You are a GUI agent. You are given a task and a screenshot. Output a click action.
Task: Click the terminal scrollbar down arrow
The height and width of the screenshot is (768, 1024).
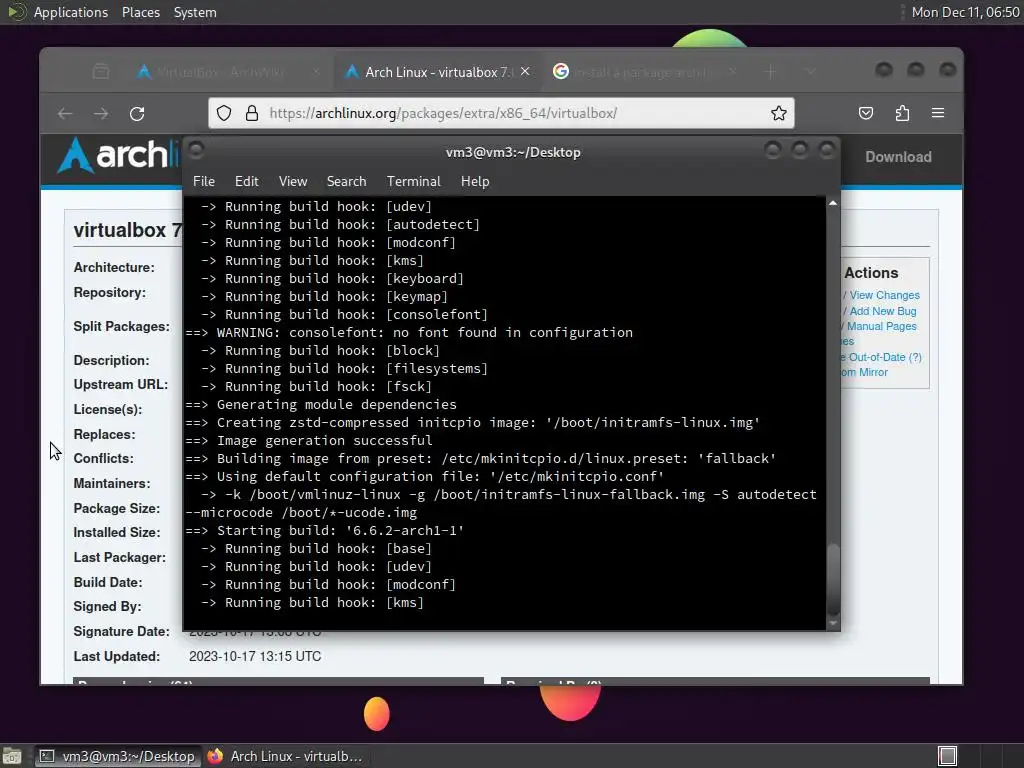(x=833, y=624)
